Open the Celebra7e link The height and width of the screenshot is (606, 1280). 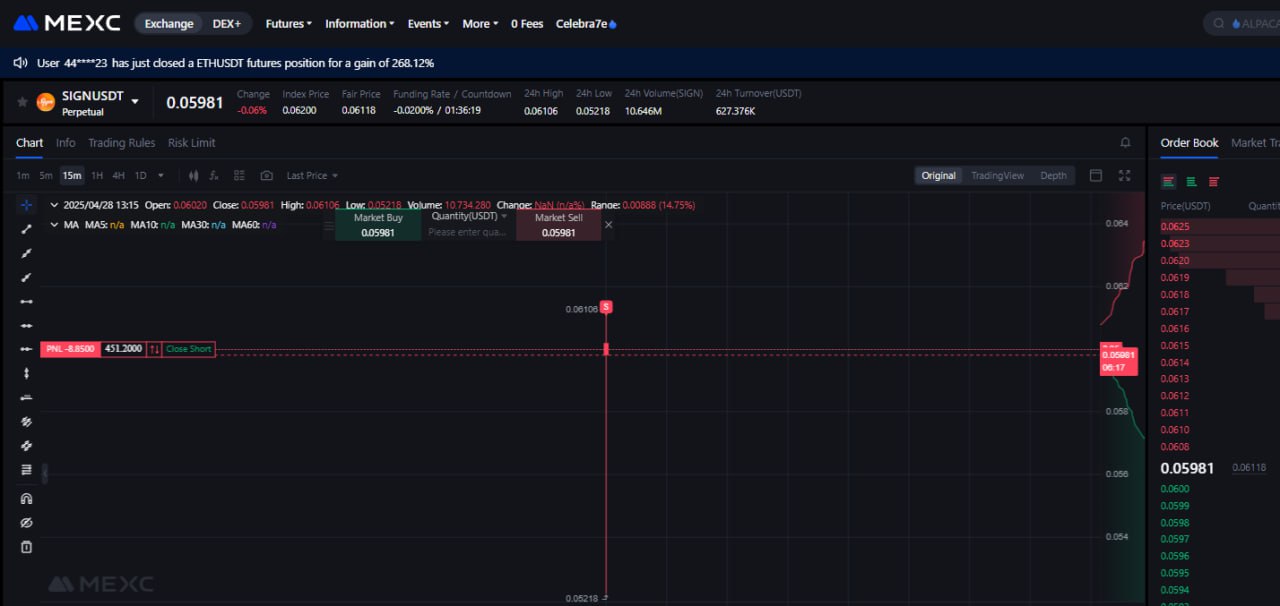click(586, 23)
